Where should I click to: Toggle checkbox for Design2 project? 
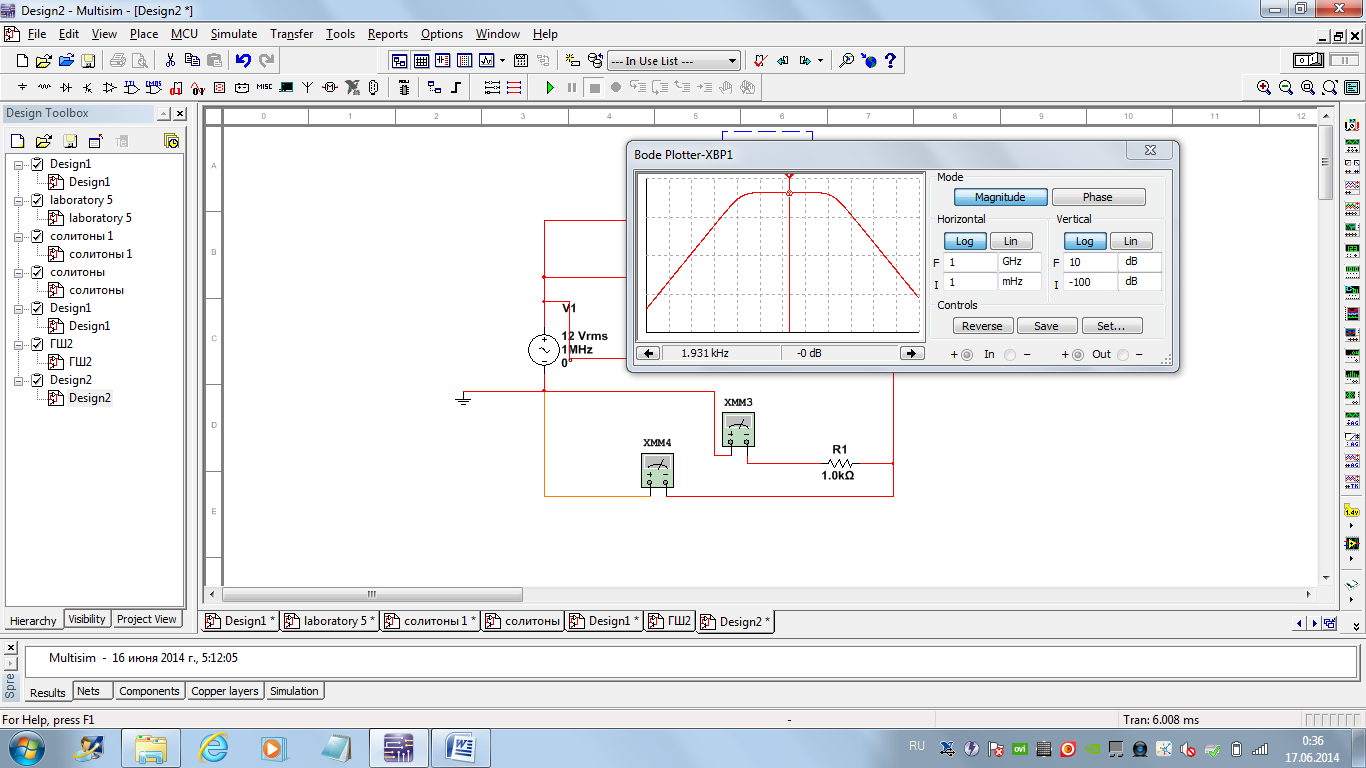(x=38, y=380)
